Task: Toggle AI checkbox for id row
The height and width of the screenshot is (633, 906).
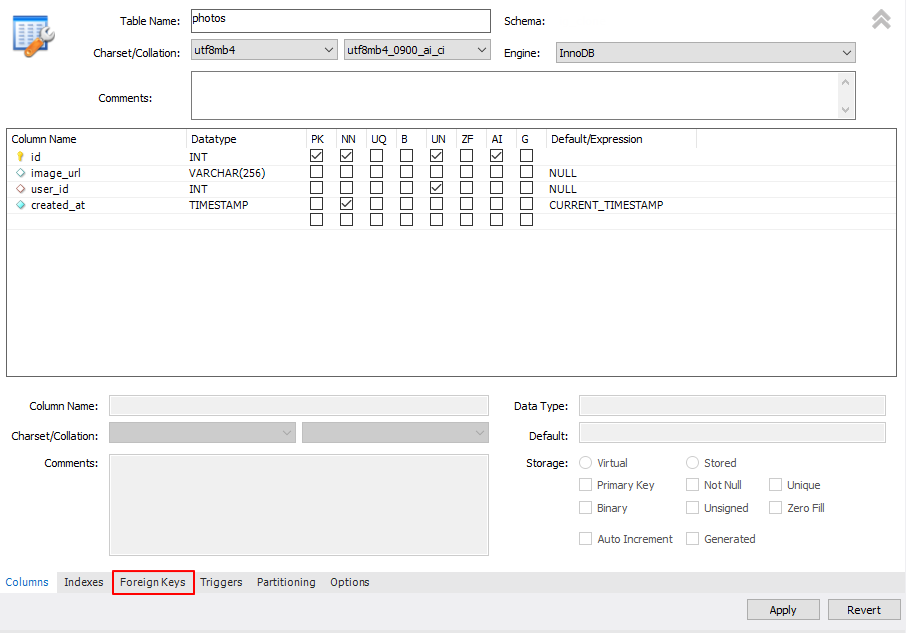Action: [496, 156]
